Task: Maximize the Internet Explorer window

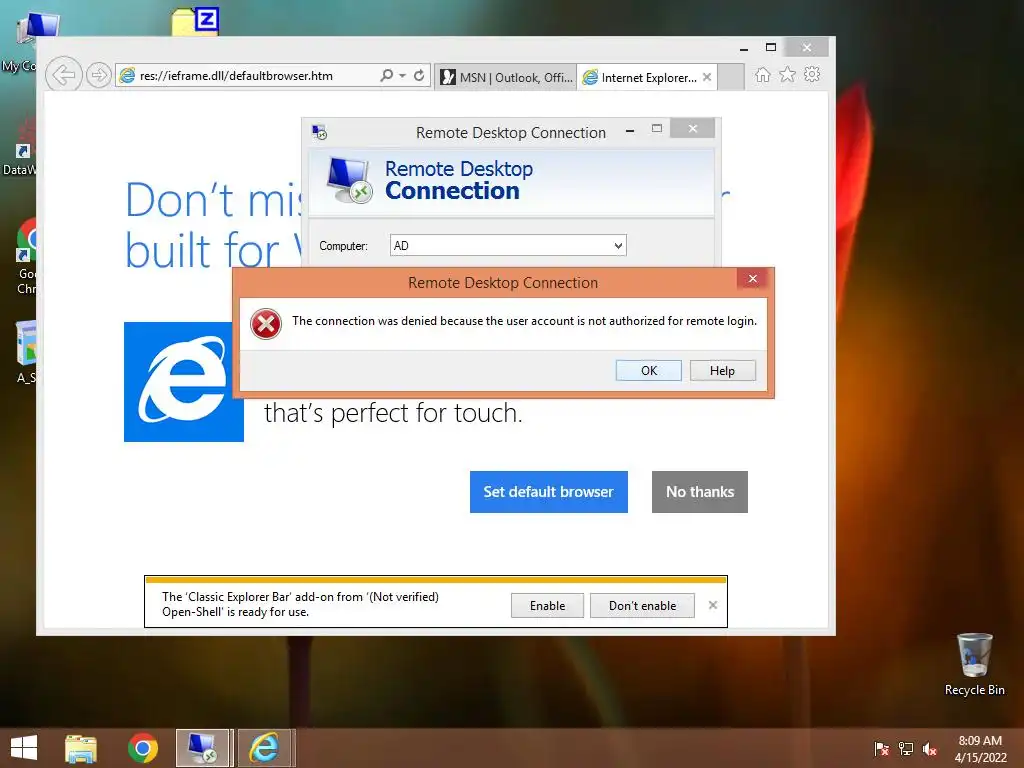Action: tap(771, 47)
